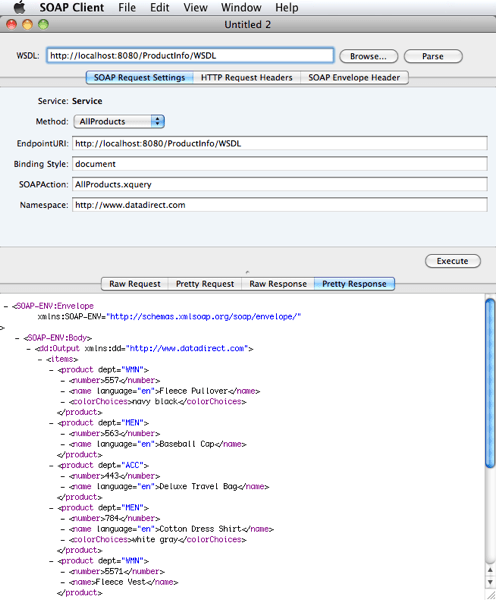Collapse the white gray colorChoices element
The width and height of the screenshot is (496, 600).
63,540
